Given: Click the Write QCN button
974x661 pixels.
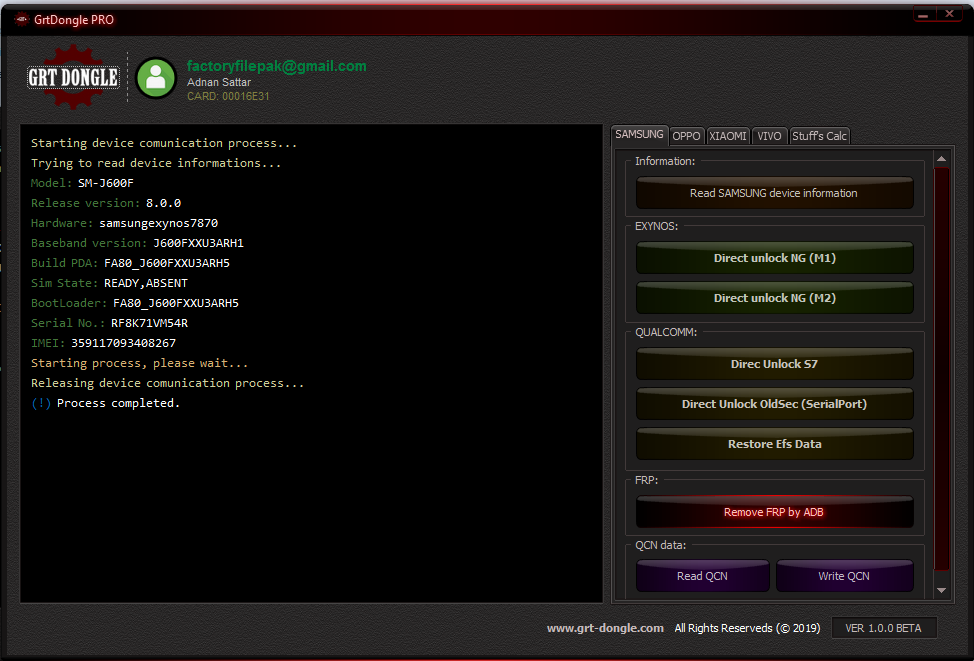Looking at the screenshot, I should [x=844, y=576].
